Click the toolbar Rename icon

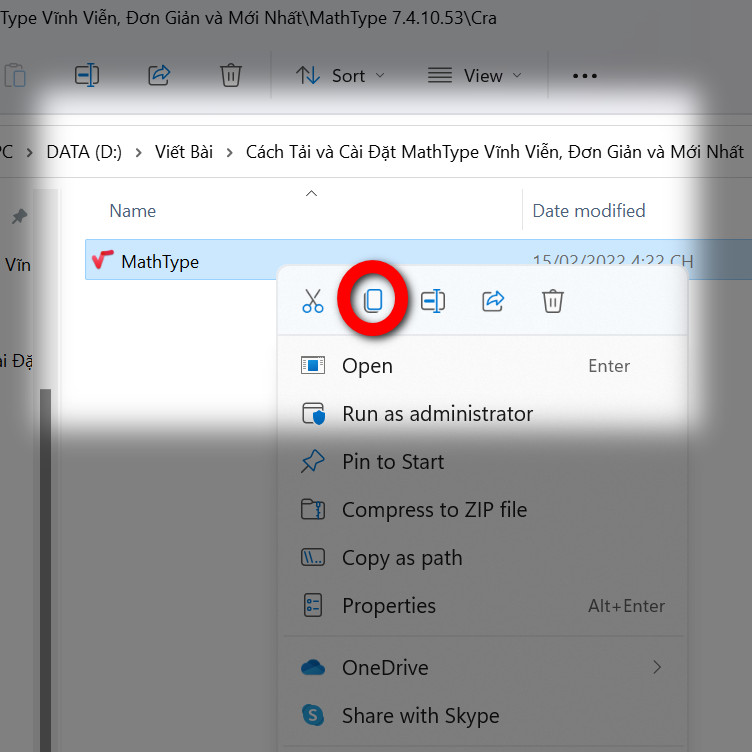click(x=87, y=75)
